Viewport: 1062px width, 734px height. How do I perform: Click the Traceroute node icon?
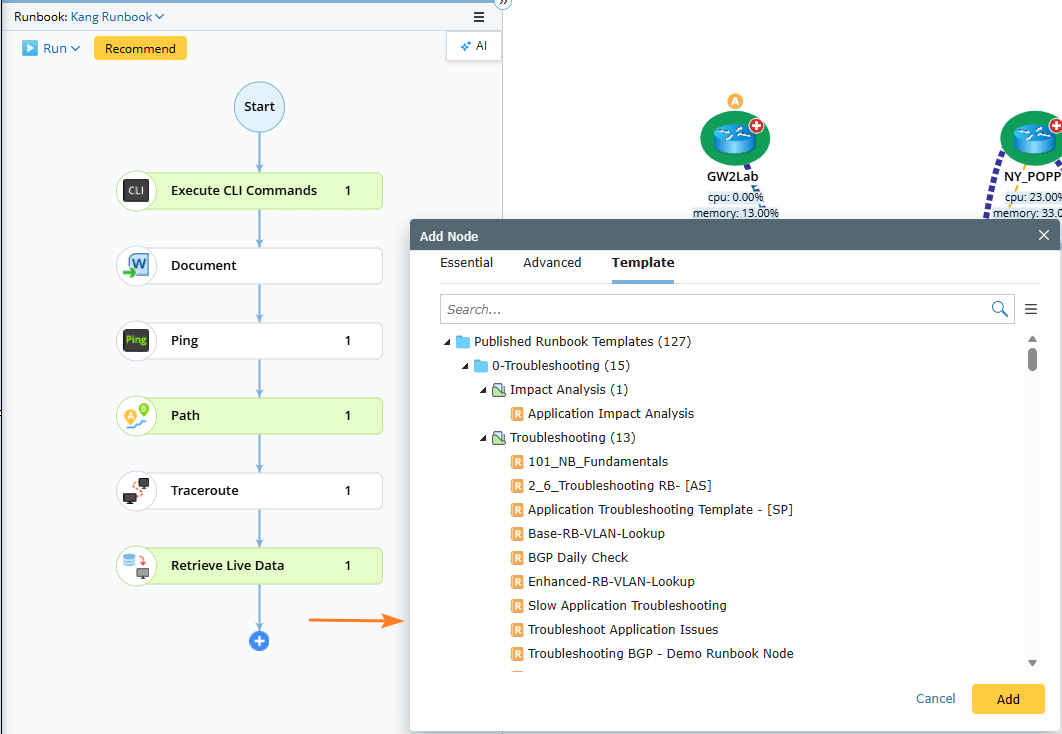pyautogui.click(x=136, y=491)
